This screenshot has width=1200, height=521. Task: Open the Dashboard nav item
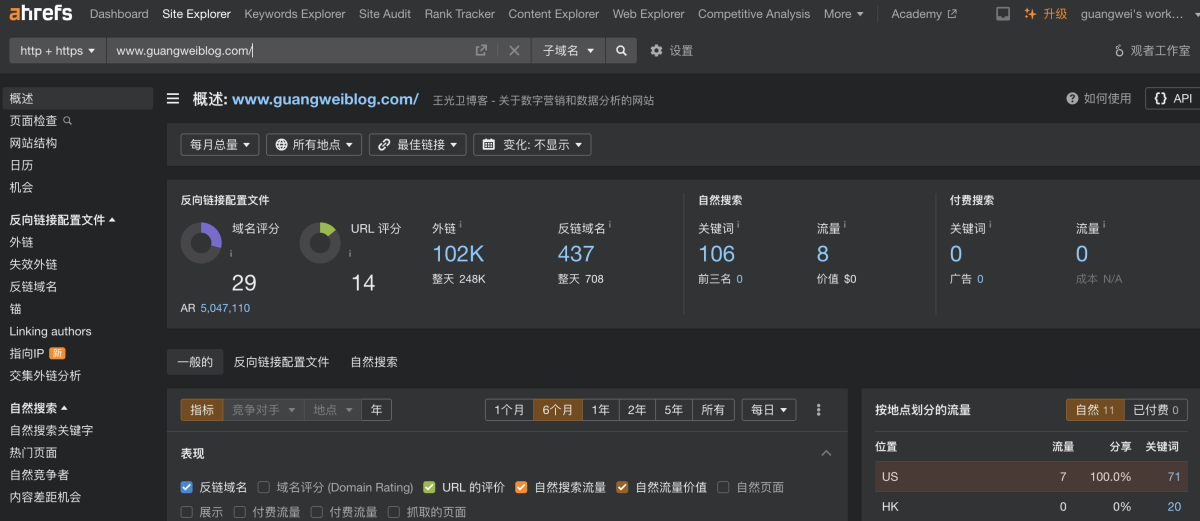[119, 14]
